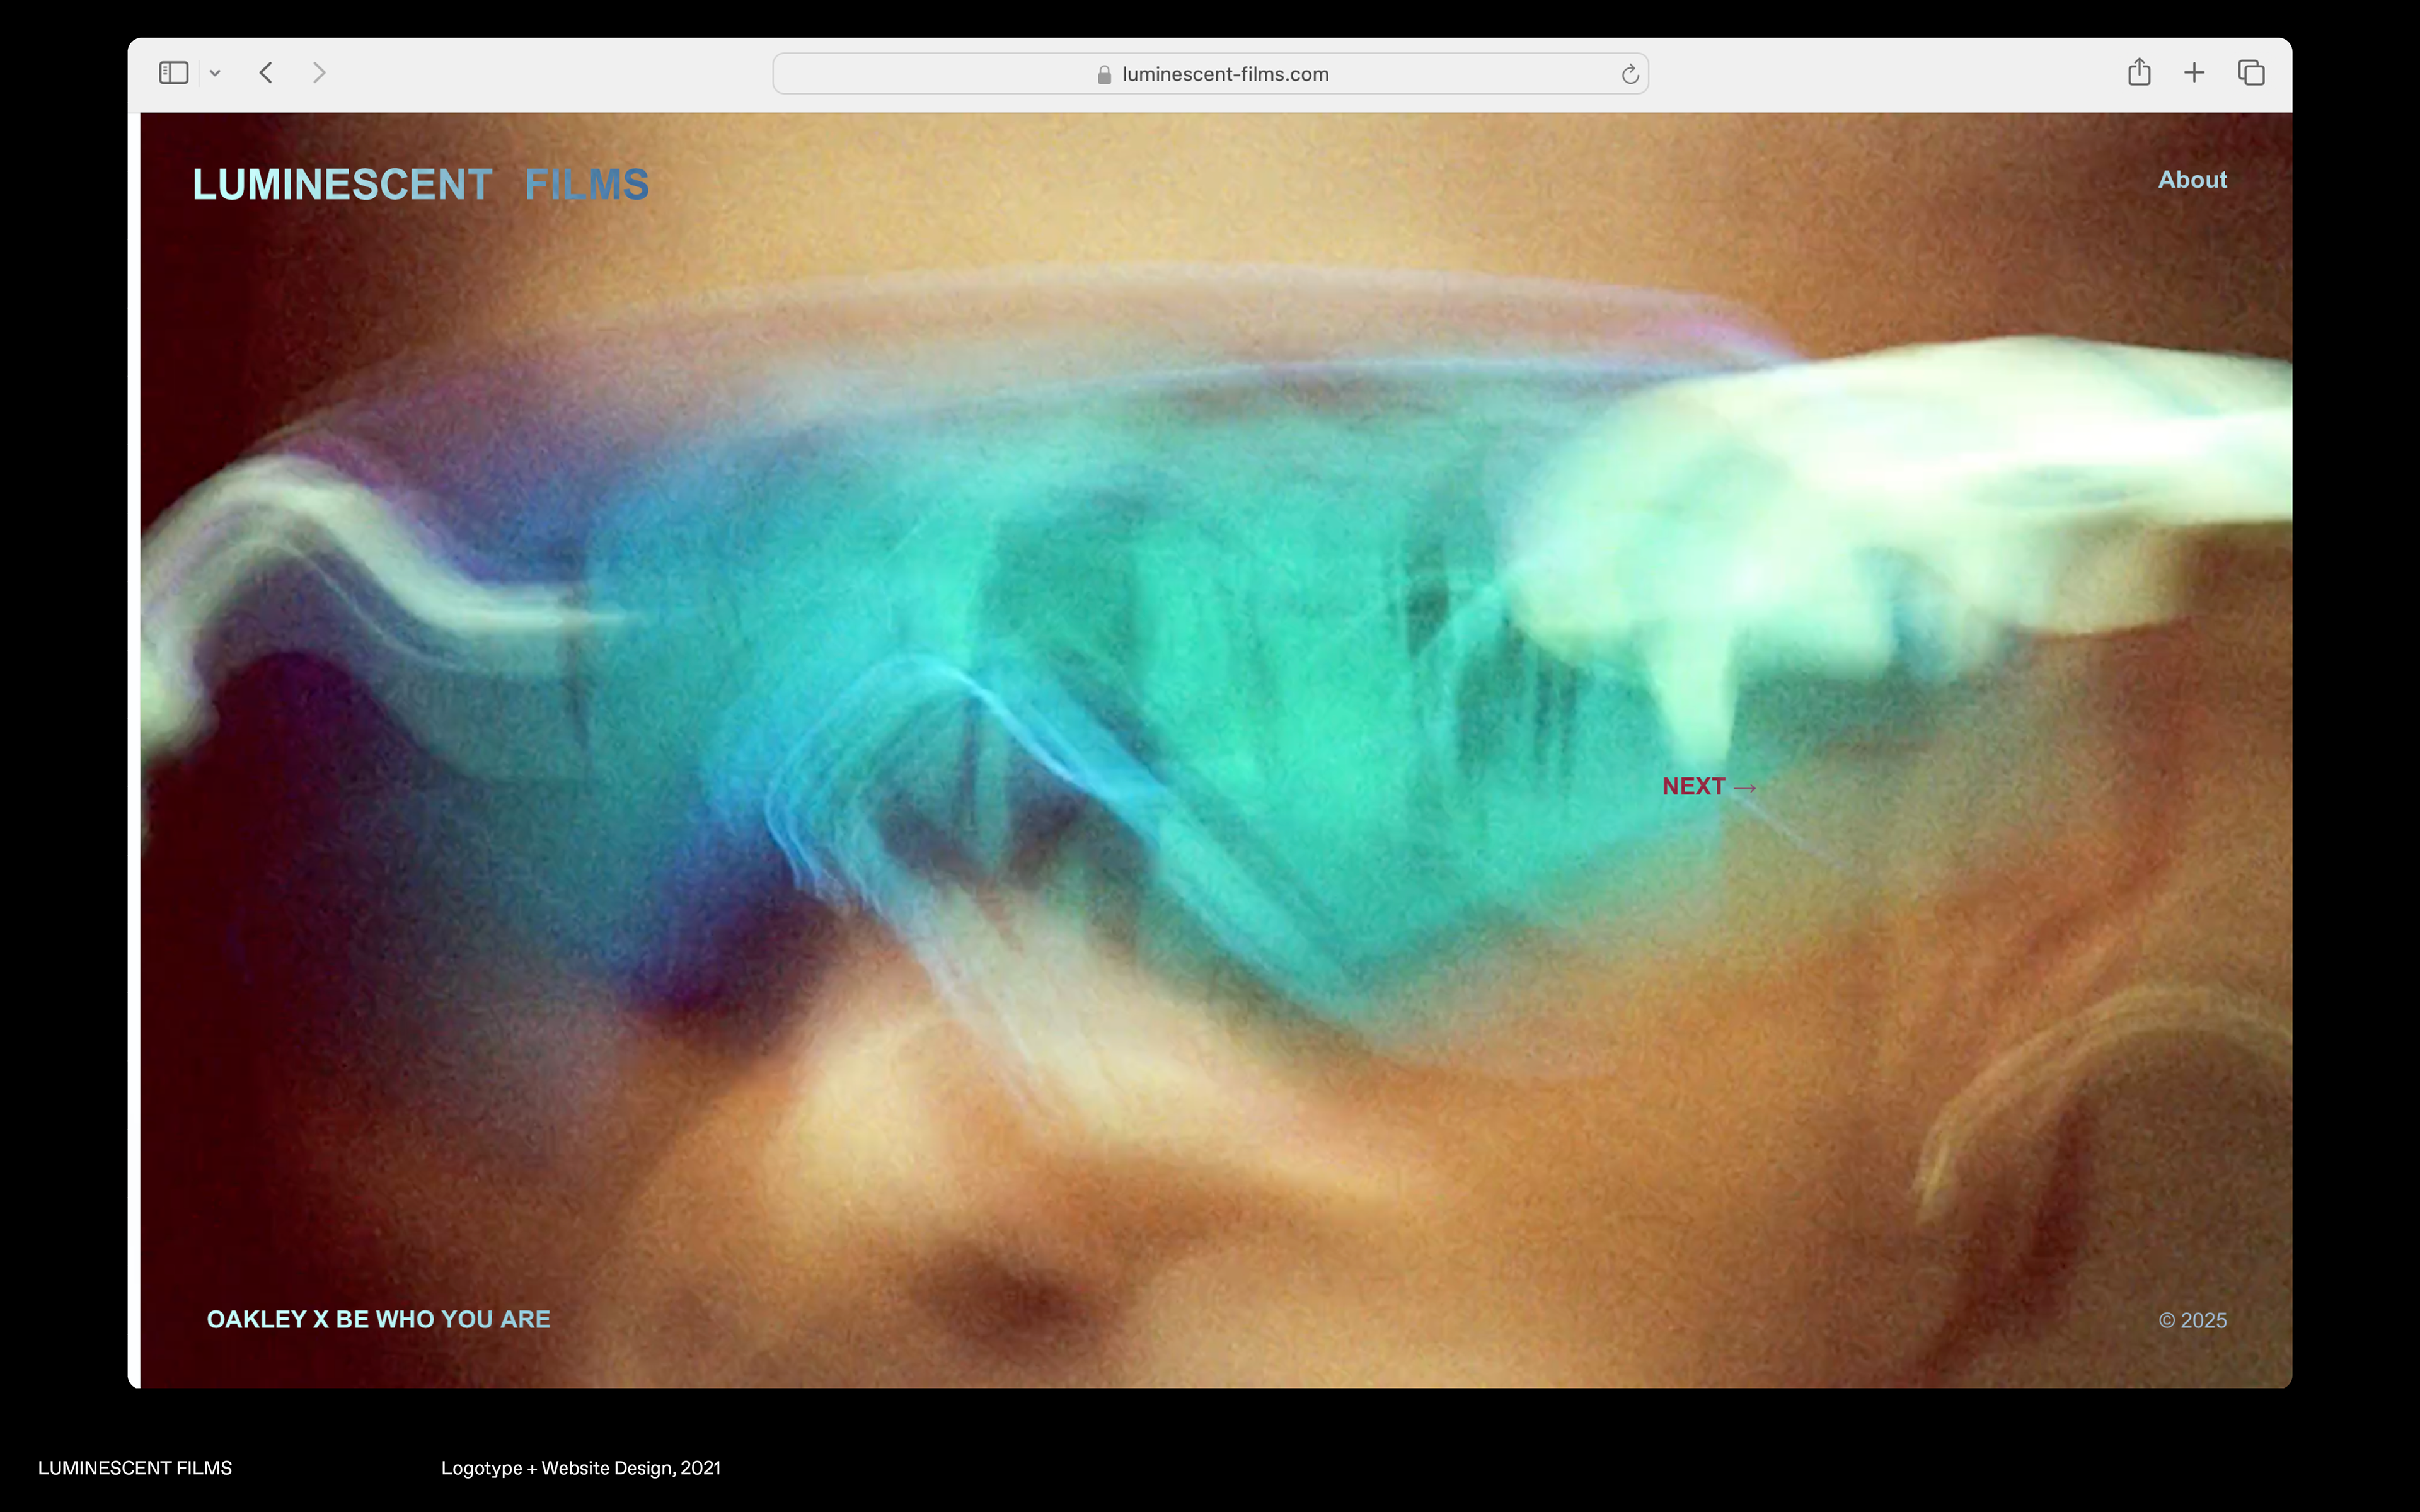Expand the sidebar options chevron dropdown
Image resolution: width=2420 pixels, height=1512 pixels.
click(x=215, y=73)
